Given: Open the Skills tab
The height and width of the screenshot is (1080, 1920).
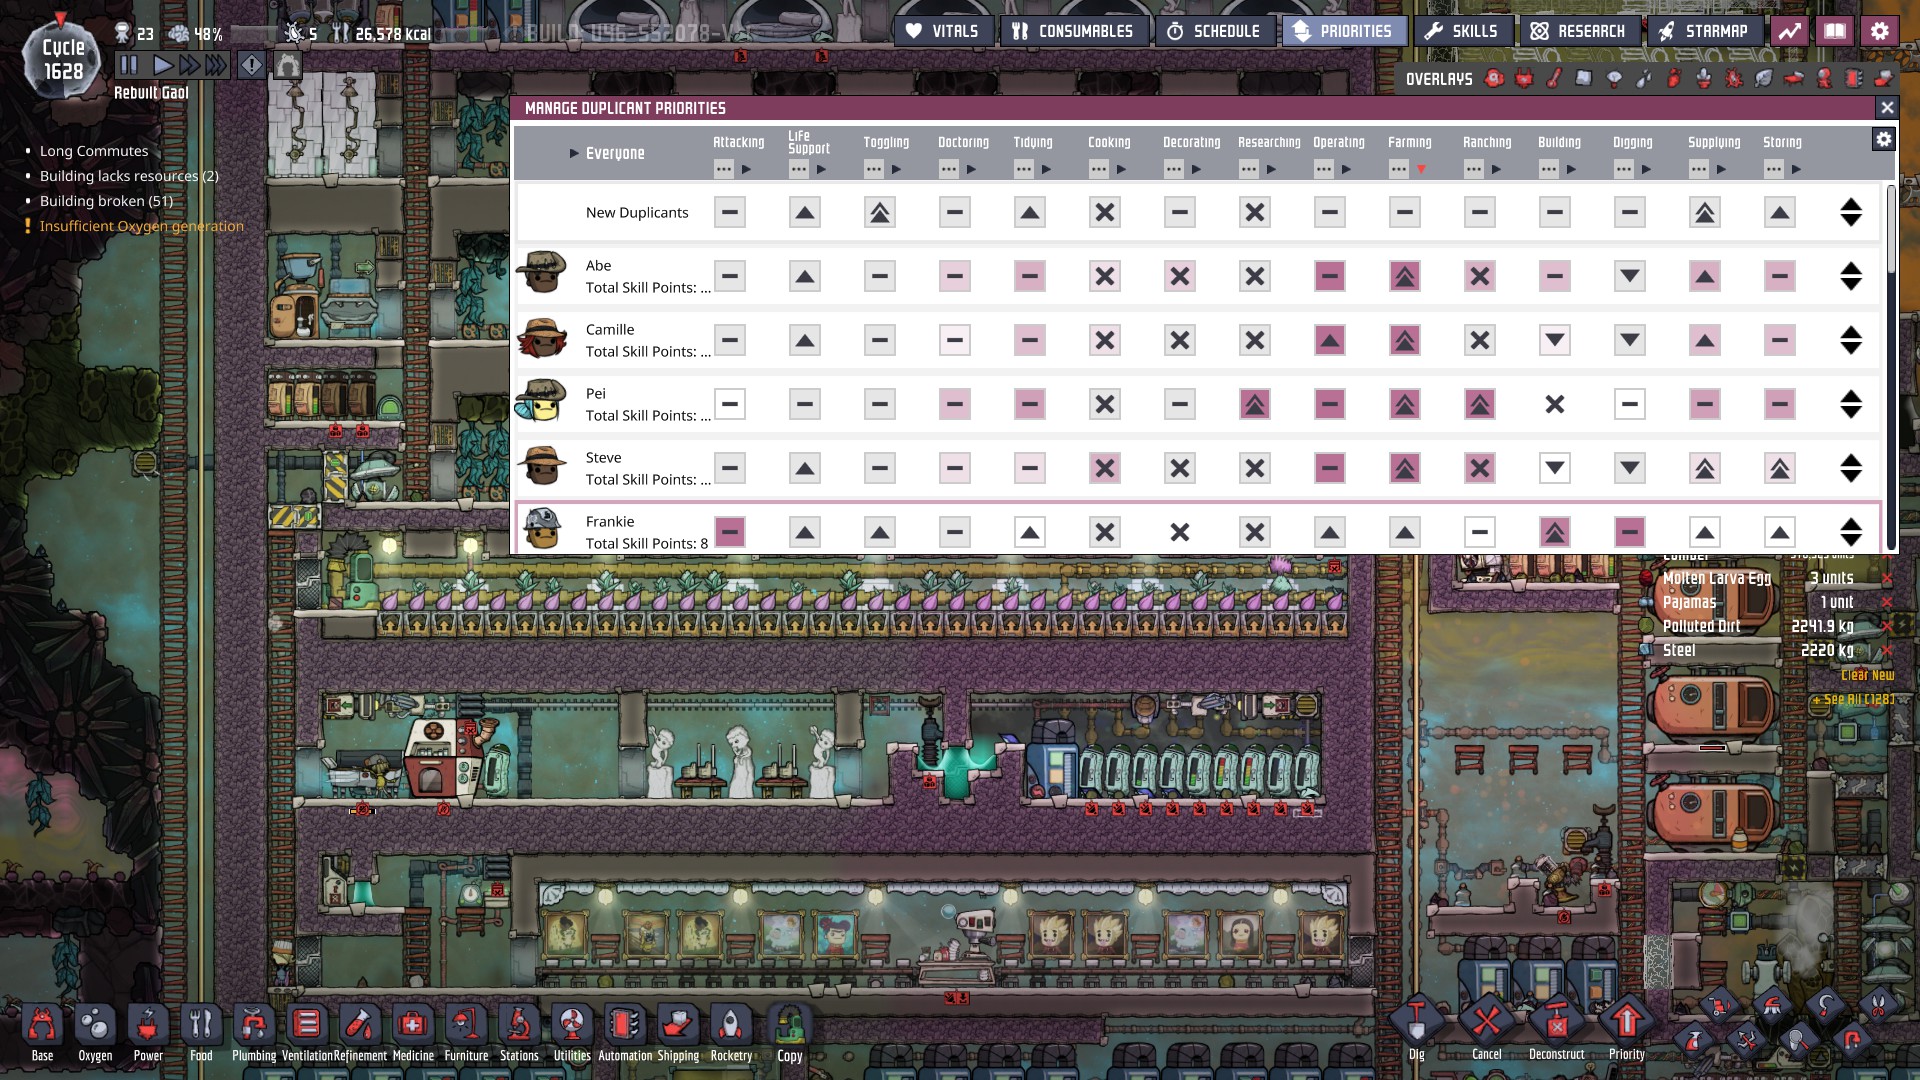Looking at the screenshot, I should tap(1461, 31).
